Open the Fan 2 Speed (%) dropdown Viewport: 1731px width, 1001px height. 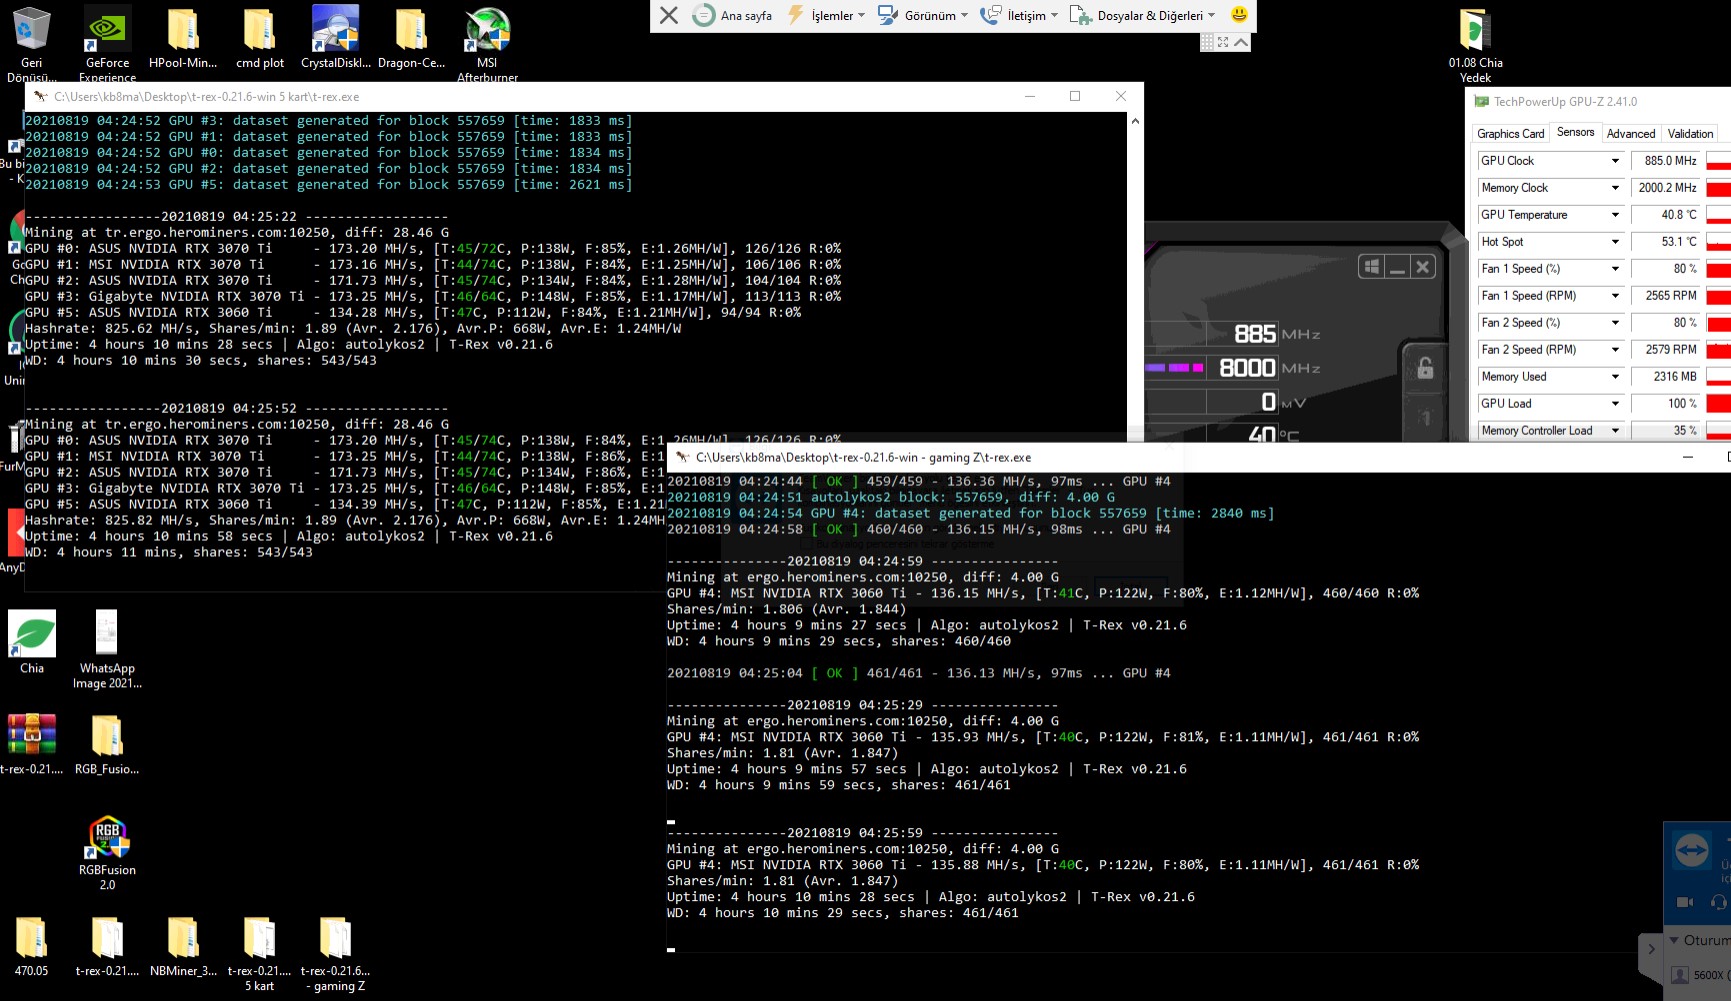(1615, 323)
